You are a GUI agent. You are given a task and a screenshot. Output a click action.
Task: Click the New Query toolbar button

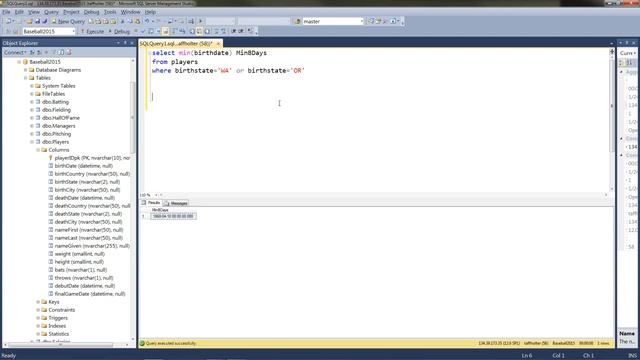68,21
